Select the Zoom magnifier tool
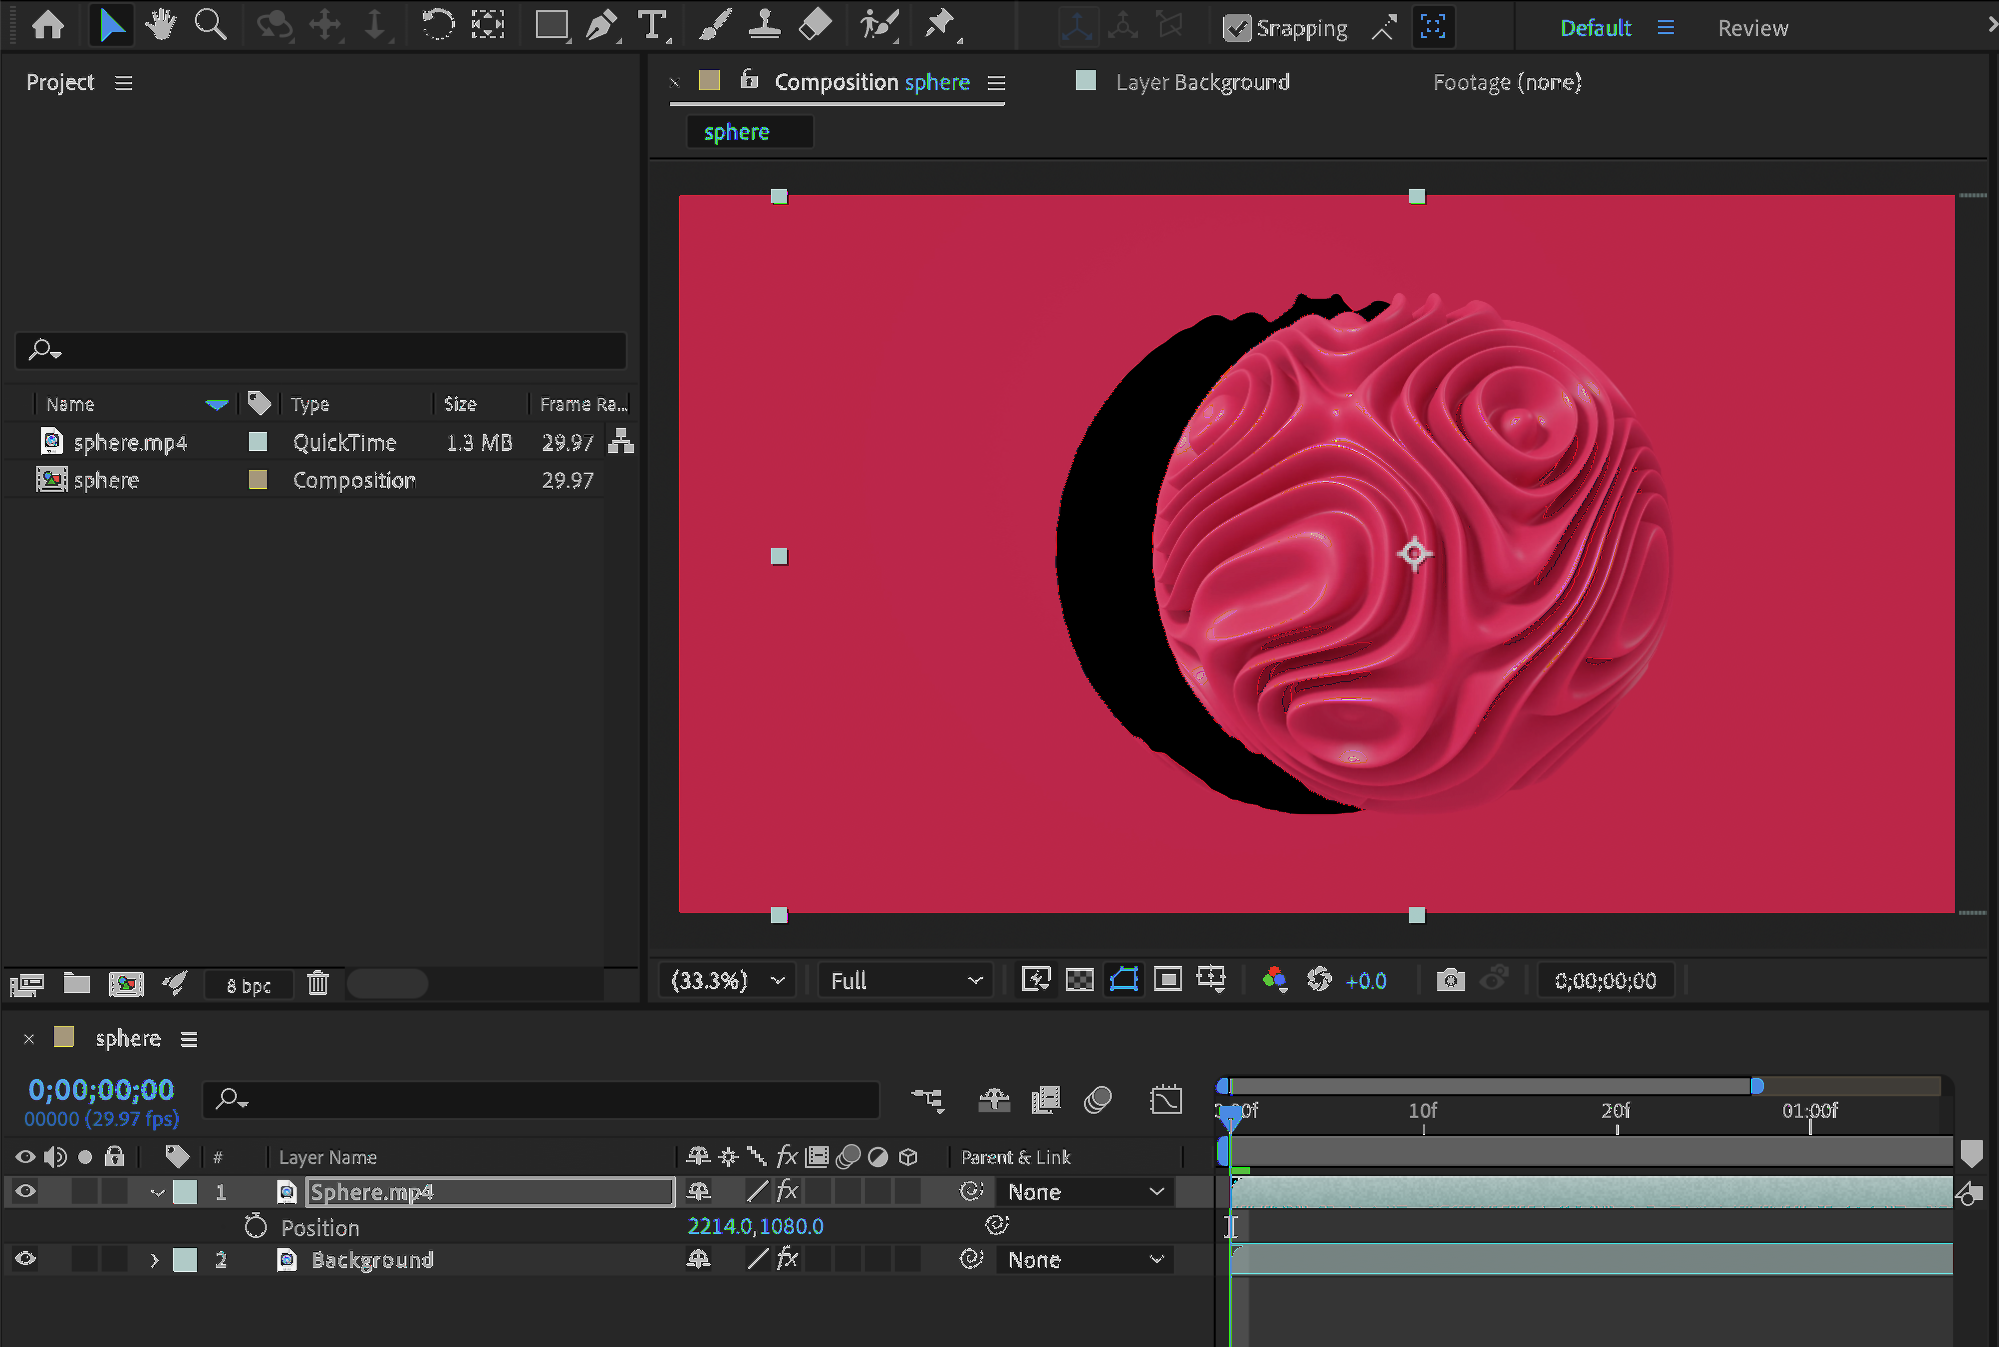 [x=210, y=25]
